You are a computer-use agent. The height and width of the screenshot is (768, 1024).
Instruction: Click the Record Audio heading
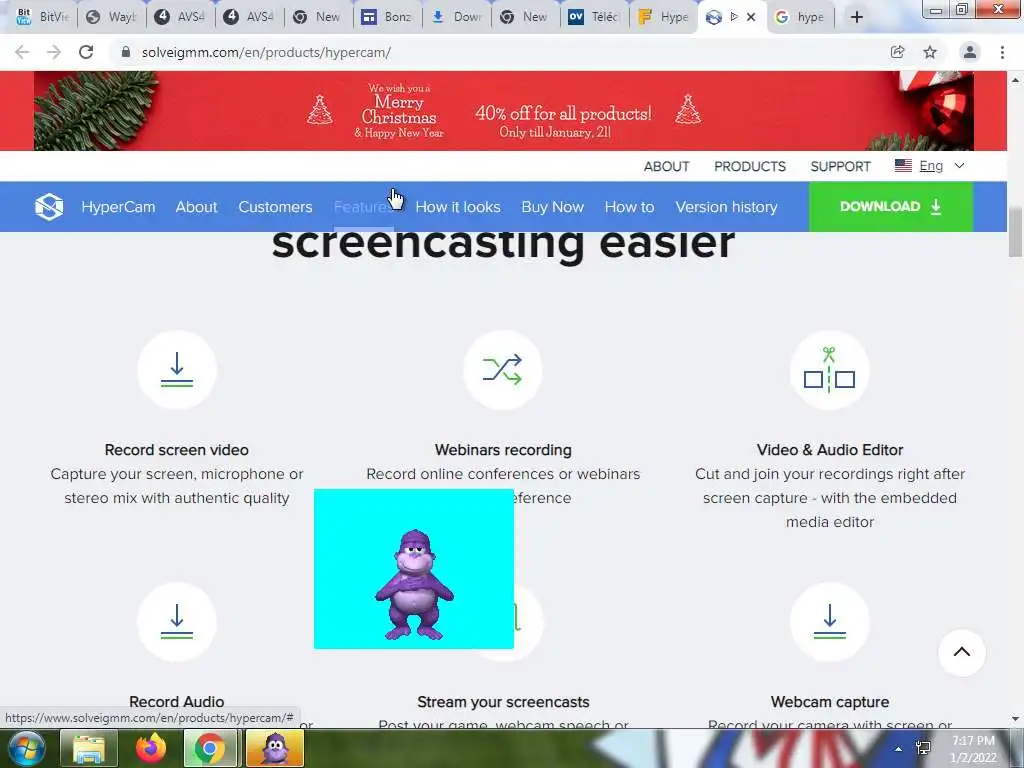(x=176, y=702)
